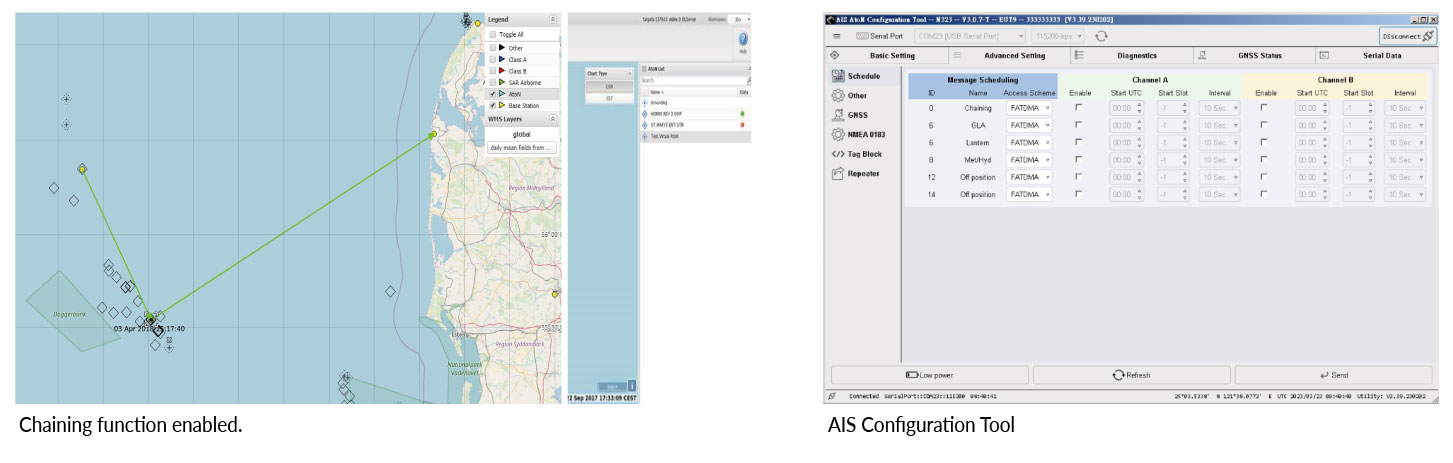
Task: Click the refresh ports icon beside baud rate
Action: 1101,36
